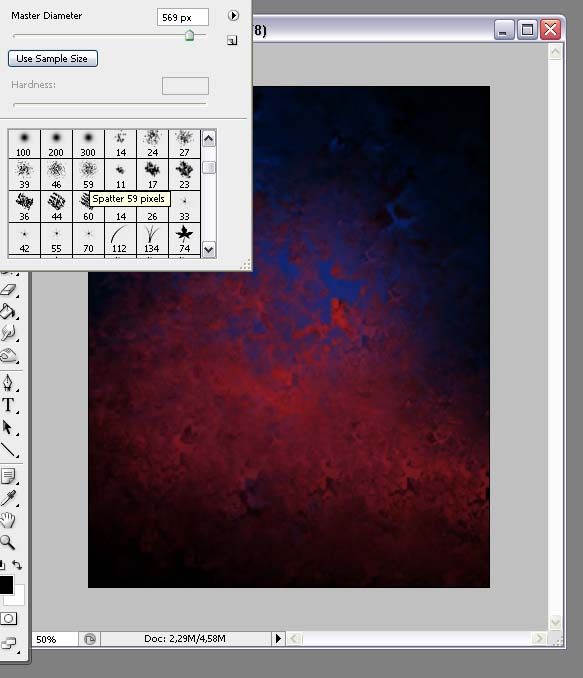Screen dimensions: 583x678
Task: Toggle Quick Mask mode
Action: coord(8,618)
